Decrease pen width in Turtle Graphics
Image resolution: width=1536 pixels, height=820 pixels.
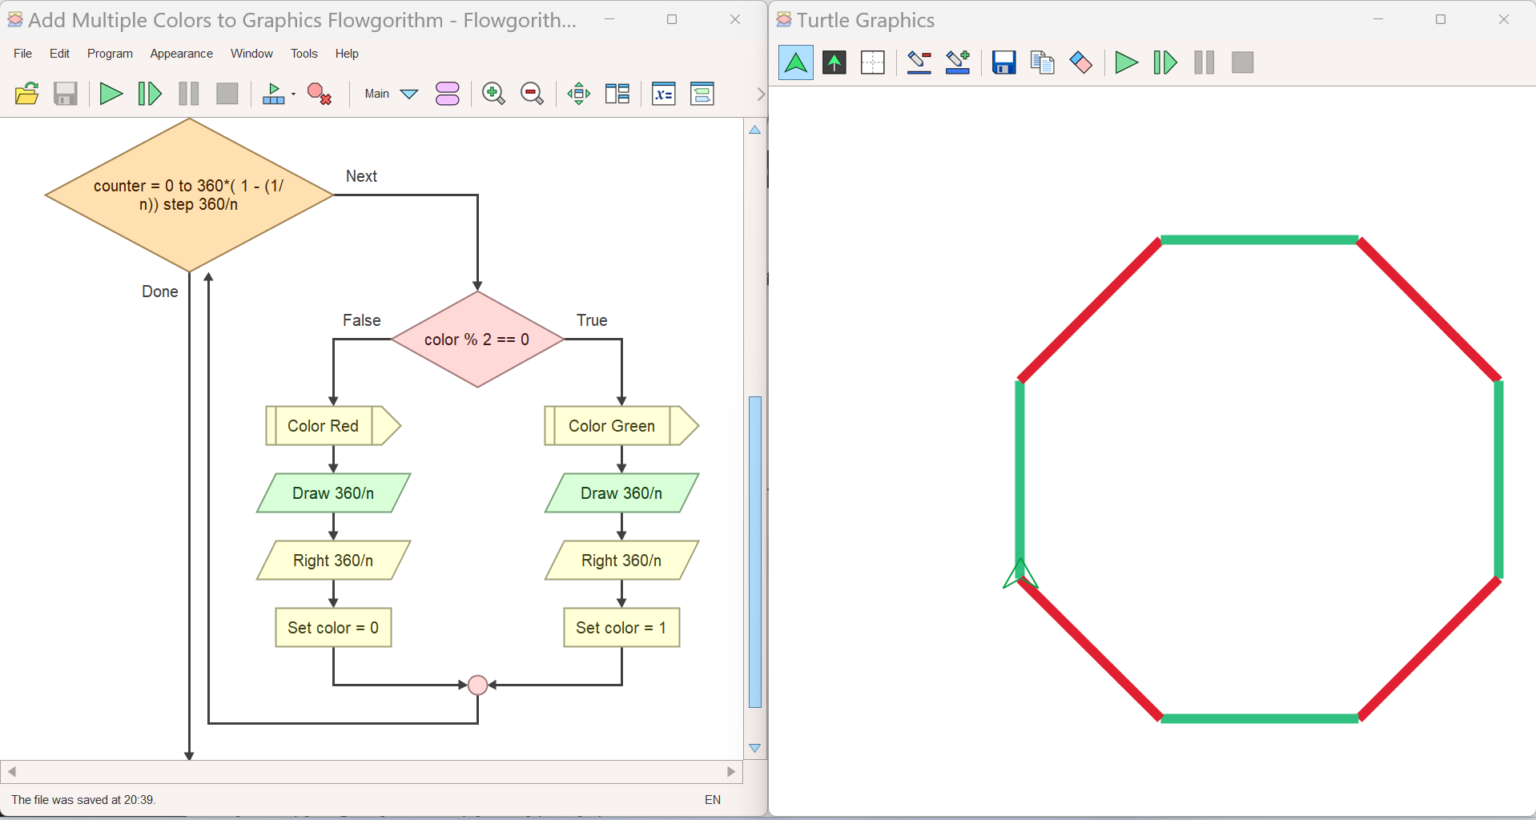919,63
